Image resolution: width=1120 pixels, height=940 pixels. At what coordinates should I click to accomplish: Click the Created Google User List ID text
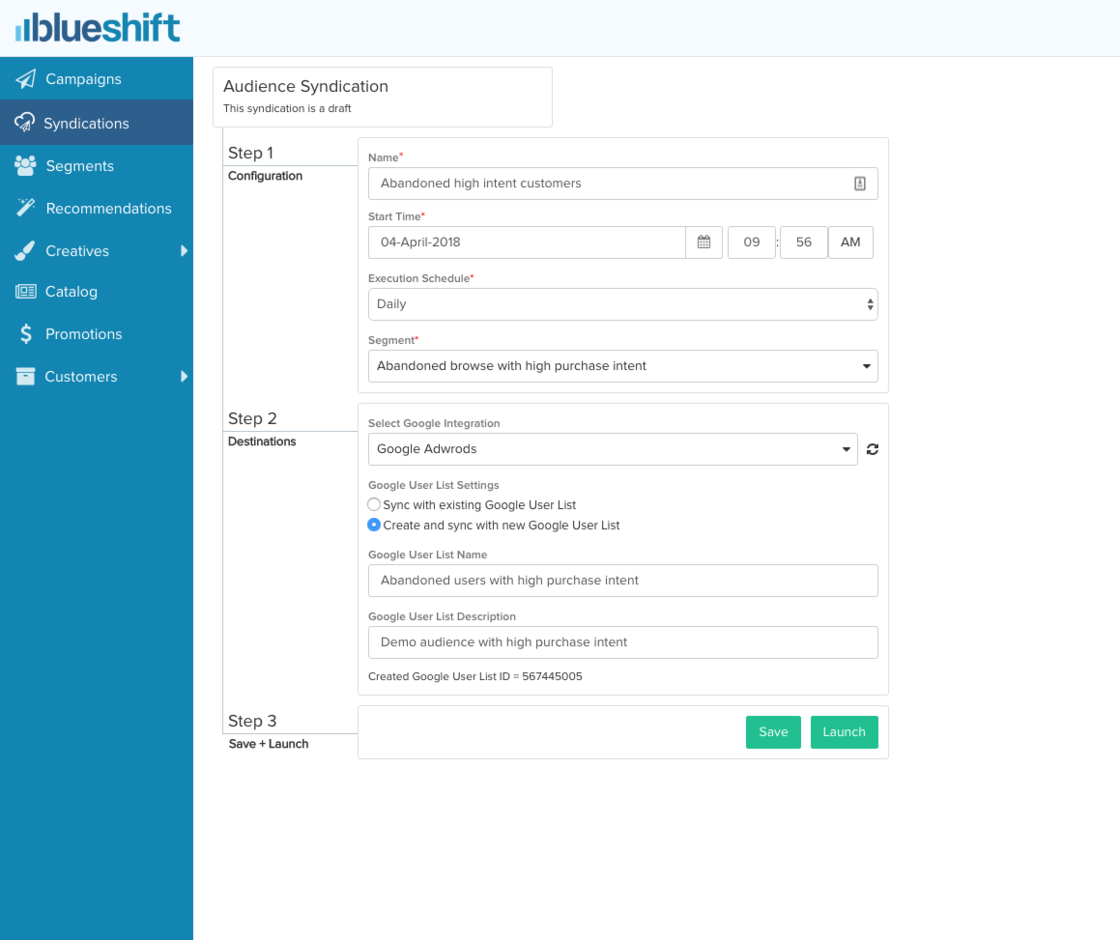click(x=475, y=676)
